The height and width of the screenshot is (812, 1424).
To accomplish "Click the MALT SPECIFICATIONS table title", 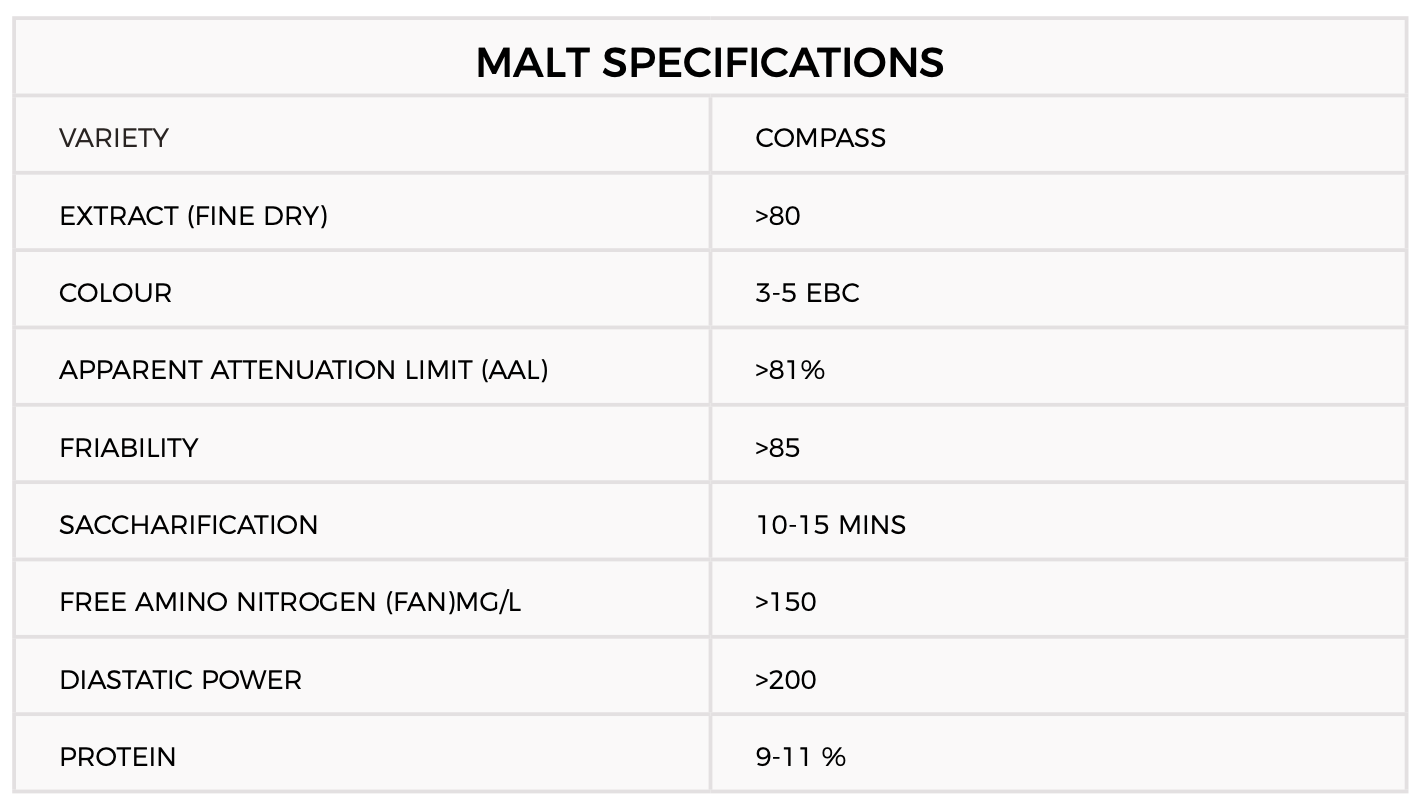I will point(710,62).
